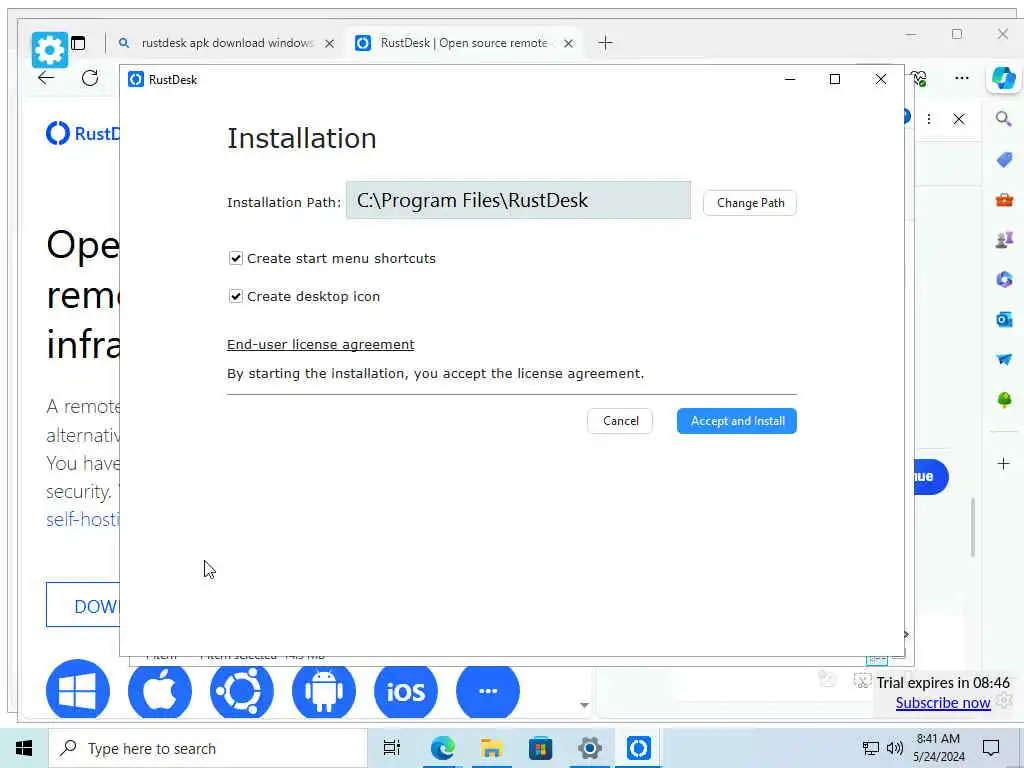Close the RustDesk Open source tab
The width and height of the screenshot is (1024, 768).
coord(569,44)
